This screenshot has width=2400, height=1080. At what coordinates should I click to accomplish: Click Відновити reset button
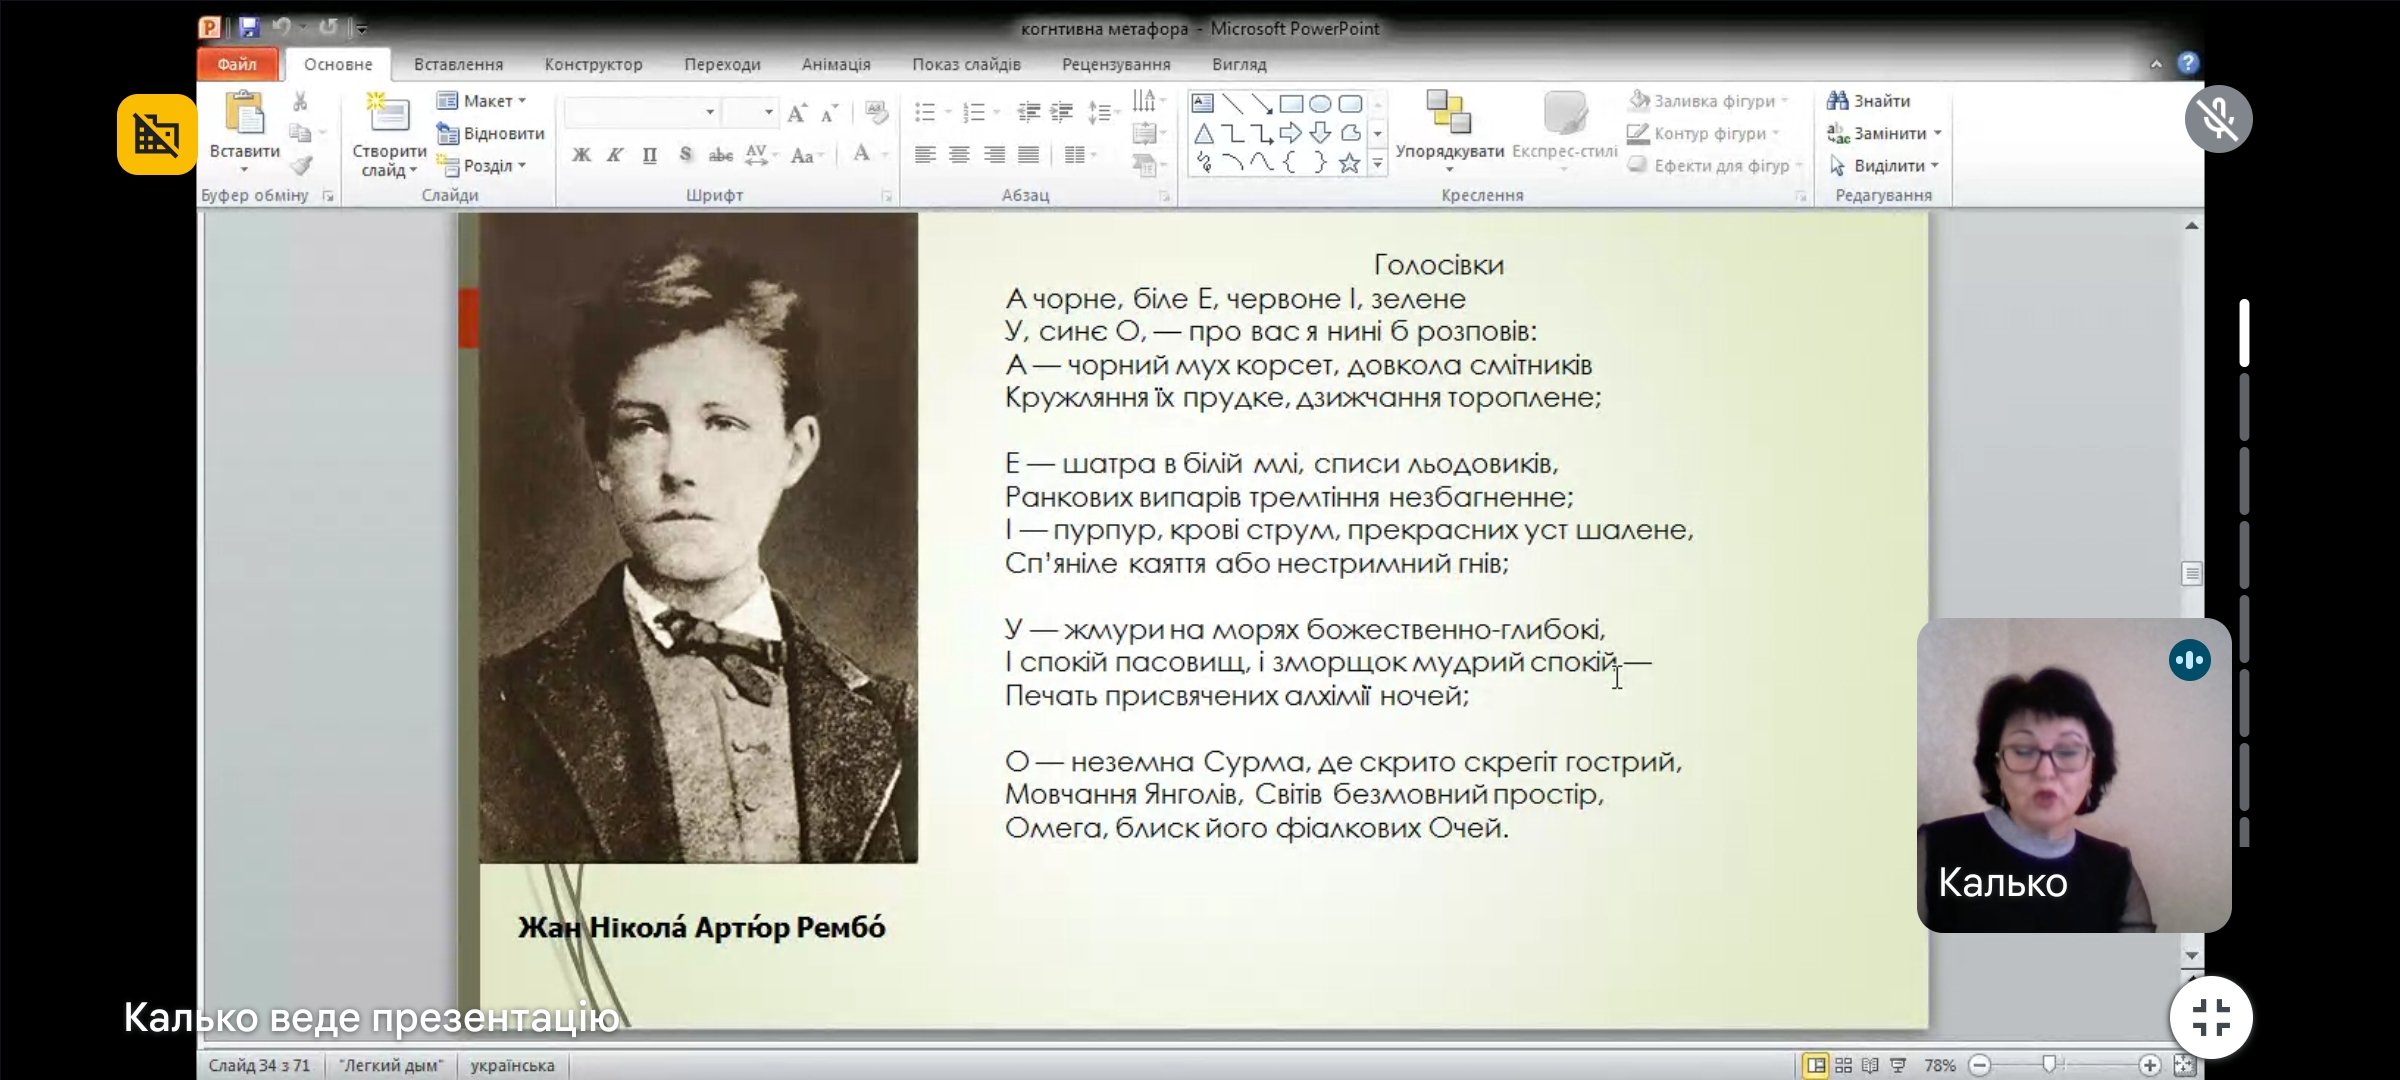(491, 133)
